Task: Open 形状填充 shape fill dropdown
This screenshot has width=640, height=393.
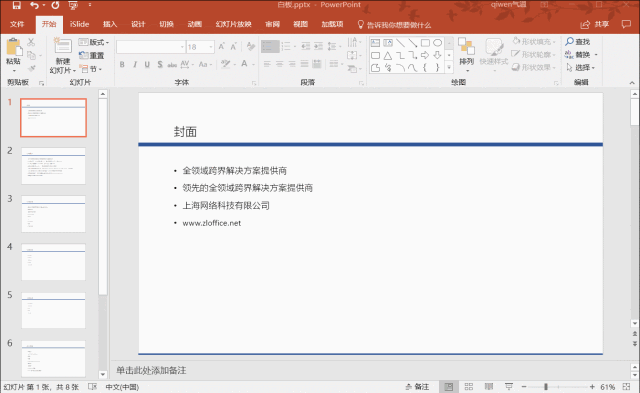Action: (534, 42)
